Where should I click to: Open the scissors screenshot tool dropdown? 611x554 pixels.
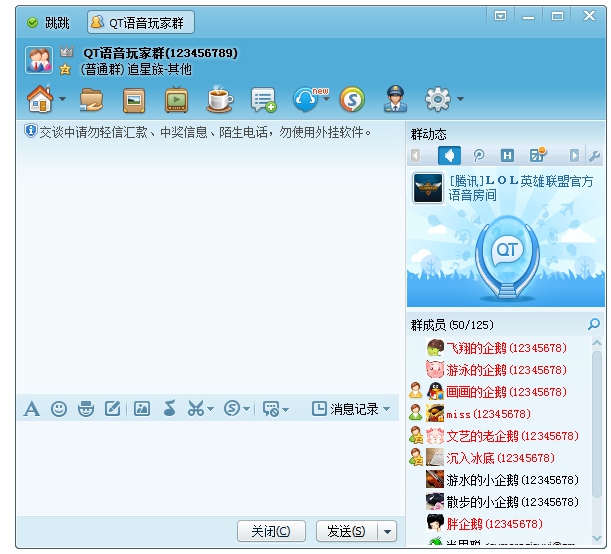209,408
